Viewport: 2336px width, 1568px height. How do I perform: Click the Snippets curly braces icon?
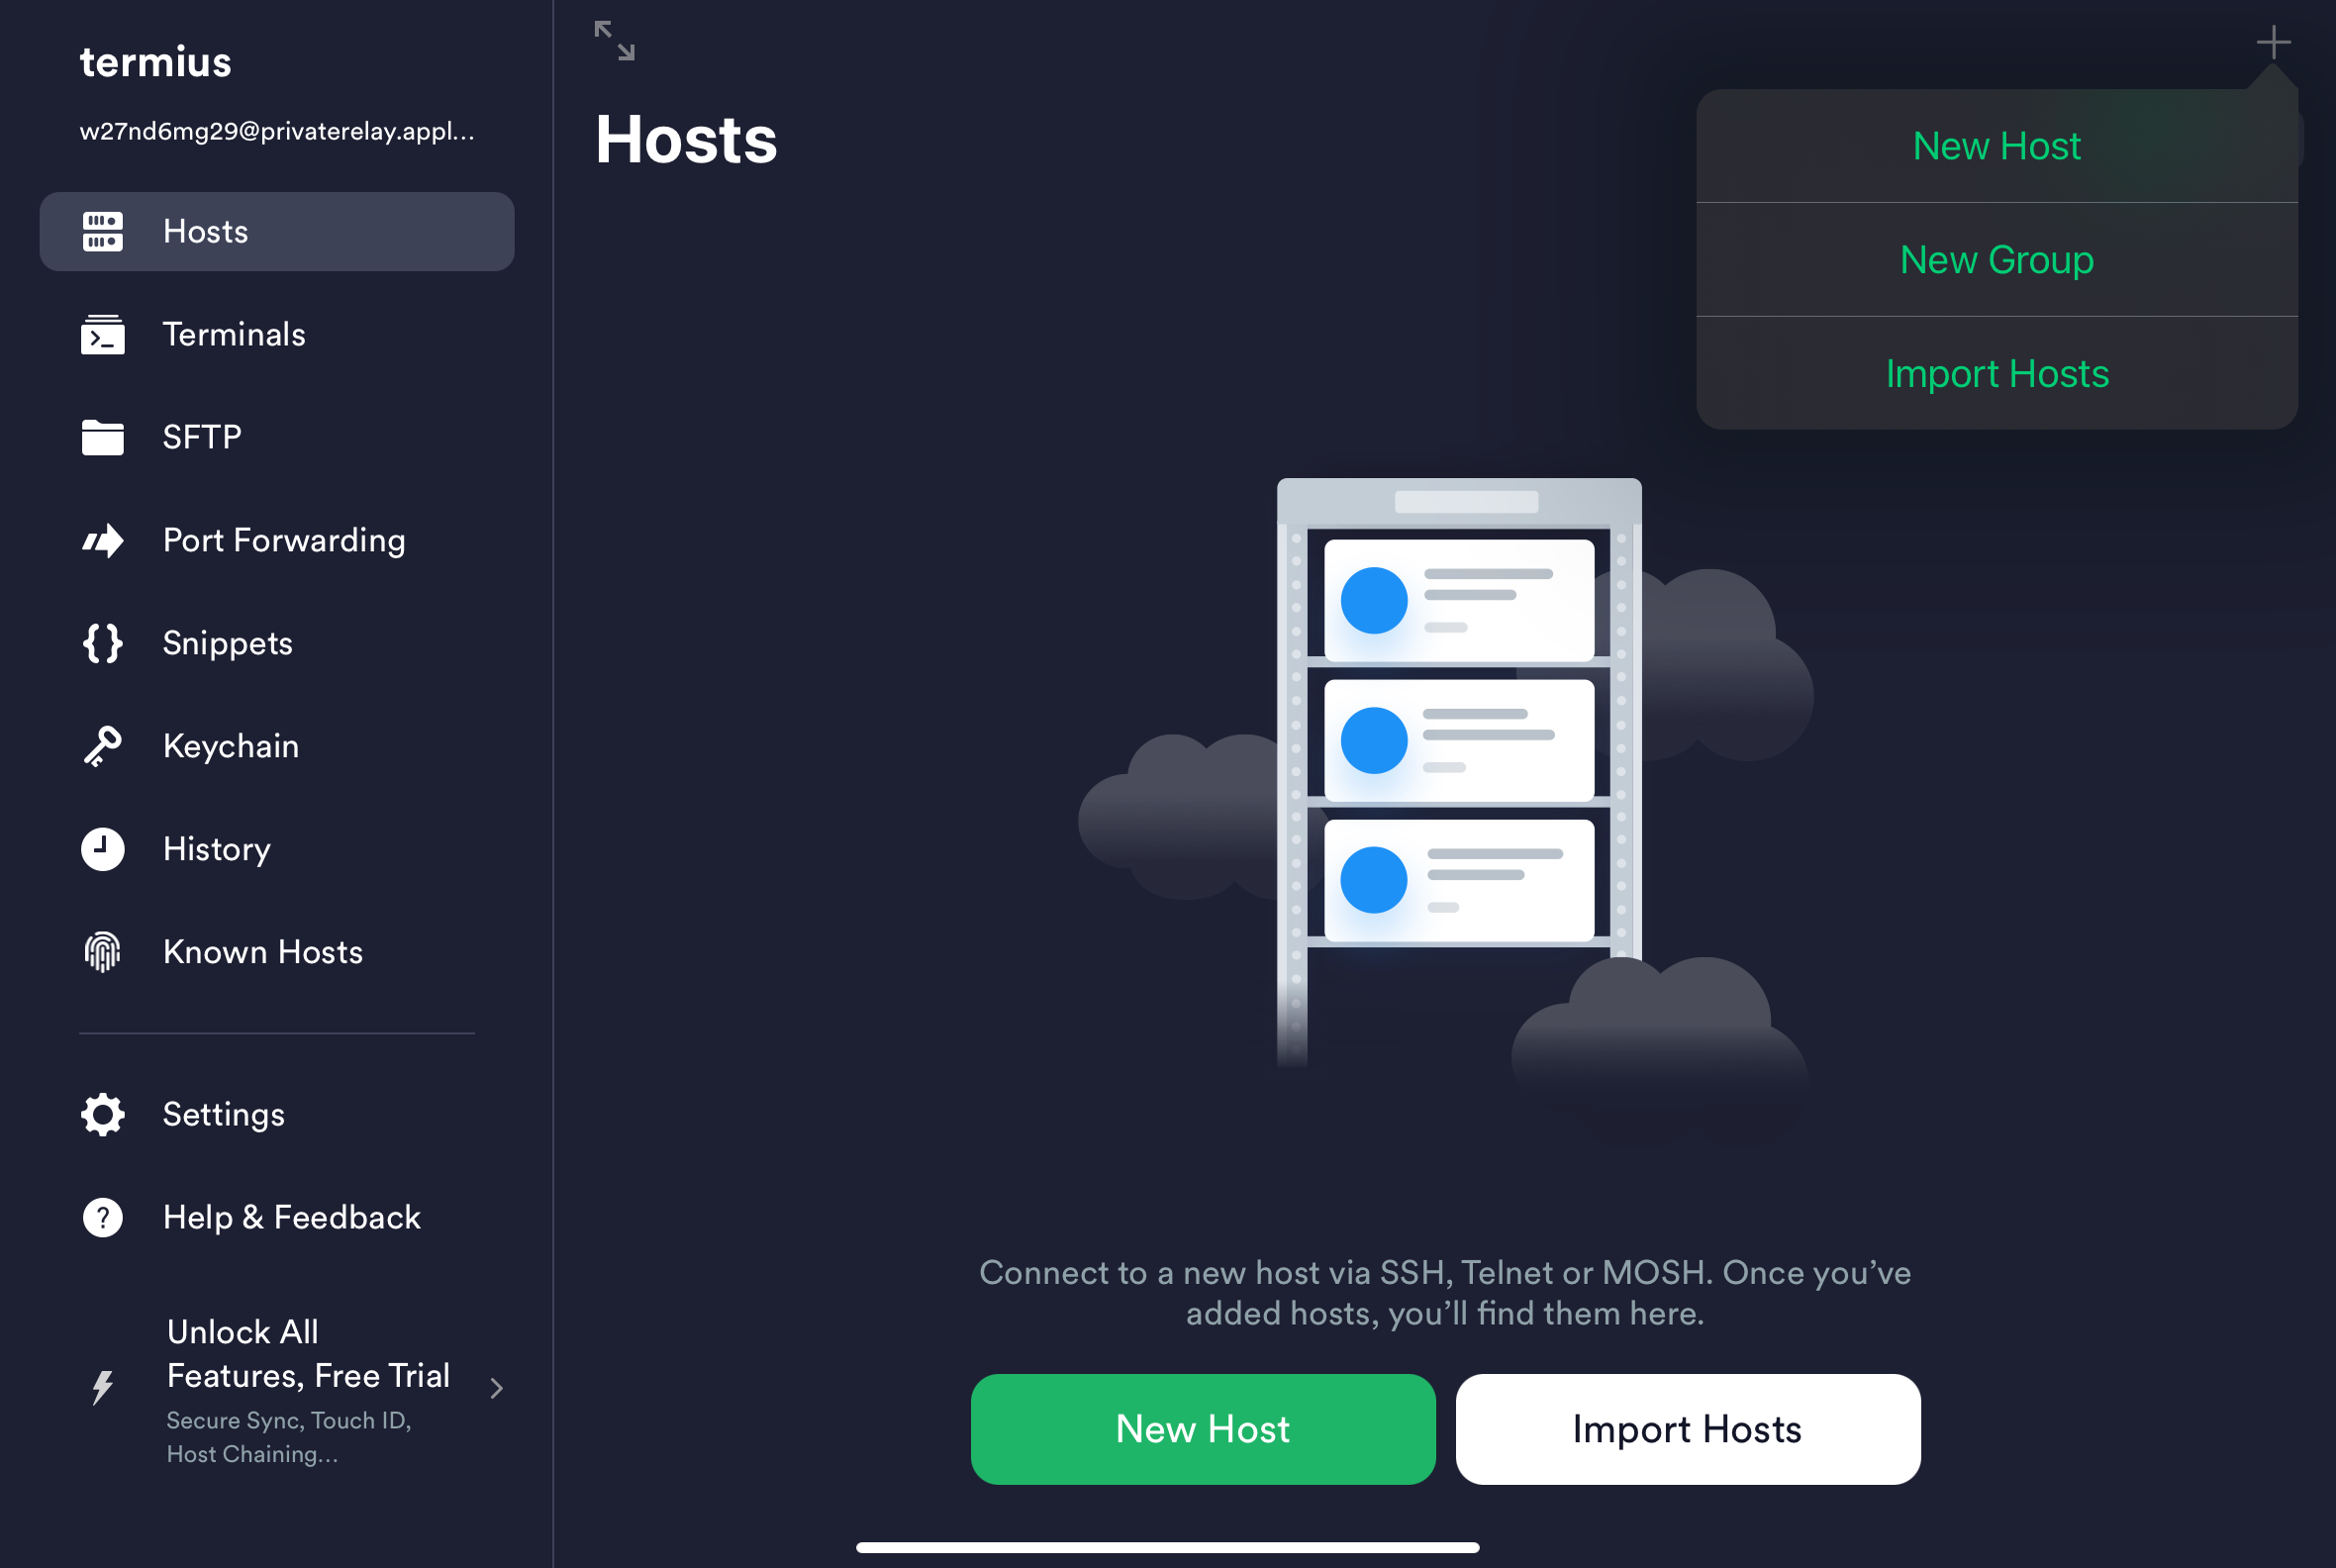(102, 643)
